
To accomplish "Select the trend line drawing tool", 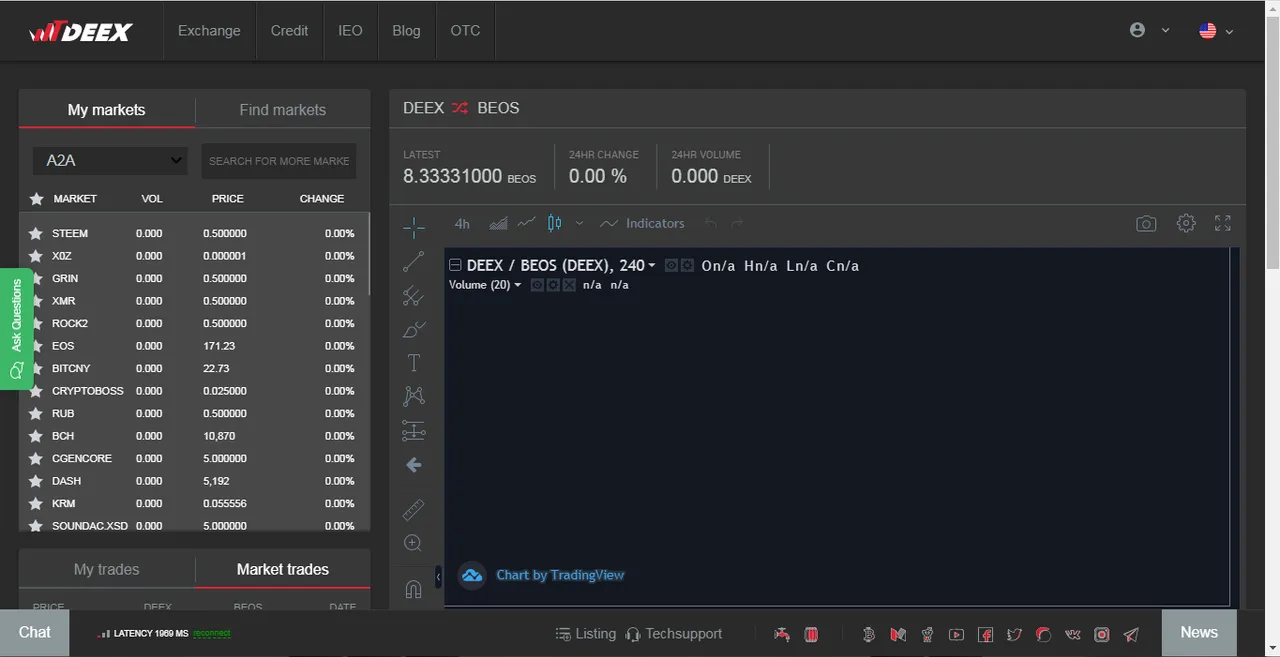I will pos(414,261).
